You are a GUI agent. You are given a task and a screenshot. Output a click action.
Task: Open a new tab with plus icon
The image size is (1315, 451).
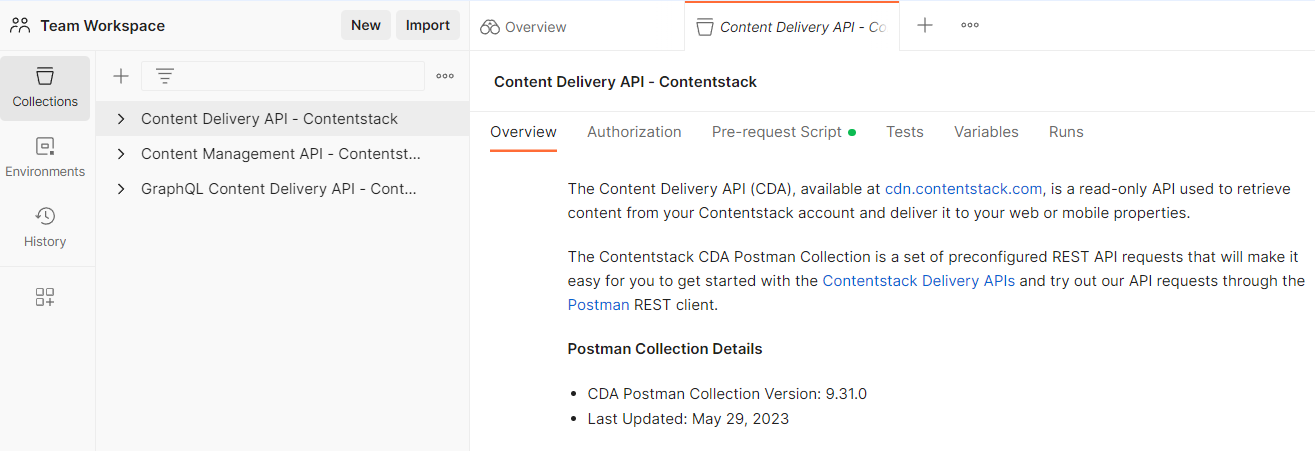pyautogui.click(x=925, y=26)
